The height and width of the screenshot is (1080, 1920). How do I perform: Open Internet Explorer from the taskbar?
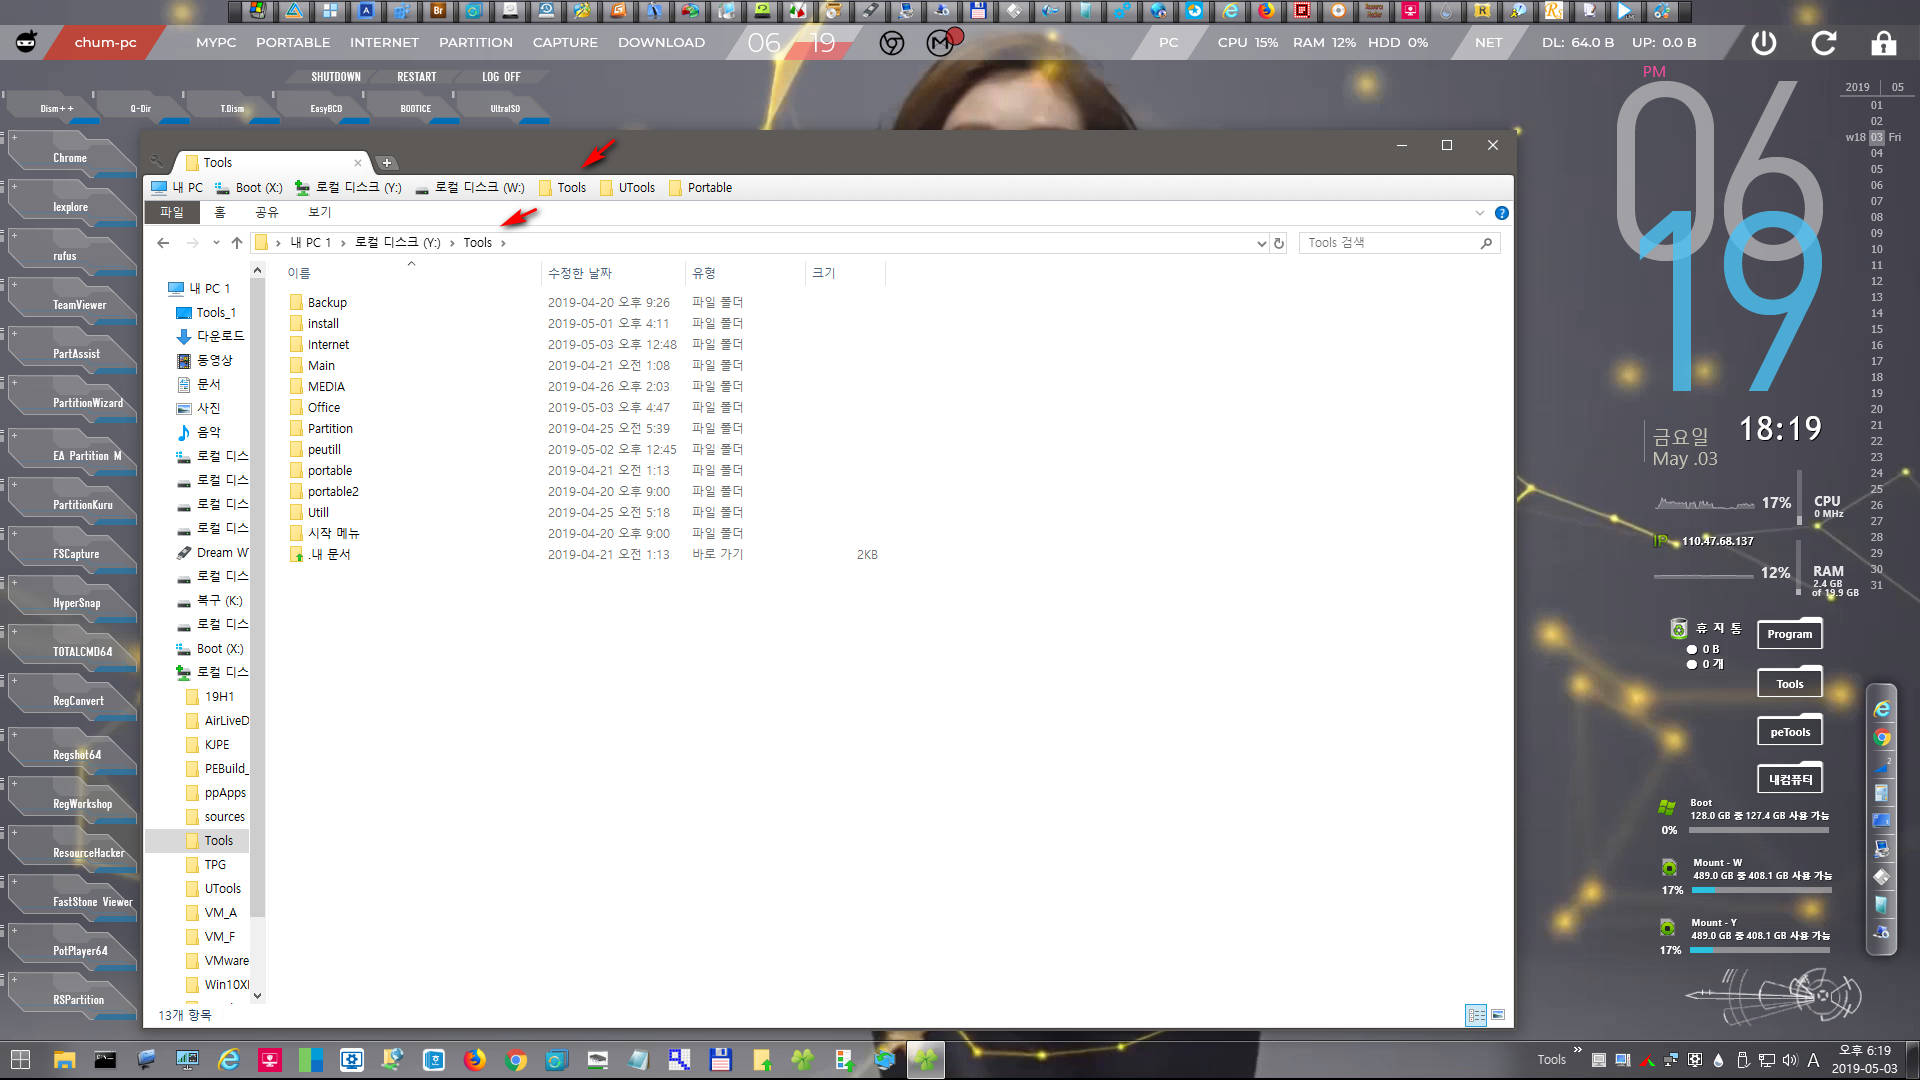pyautogui.click(x=229, y=1060)
